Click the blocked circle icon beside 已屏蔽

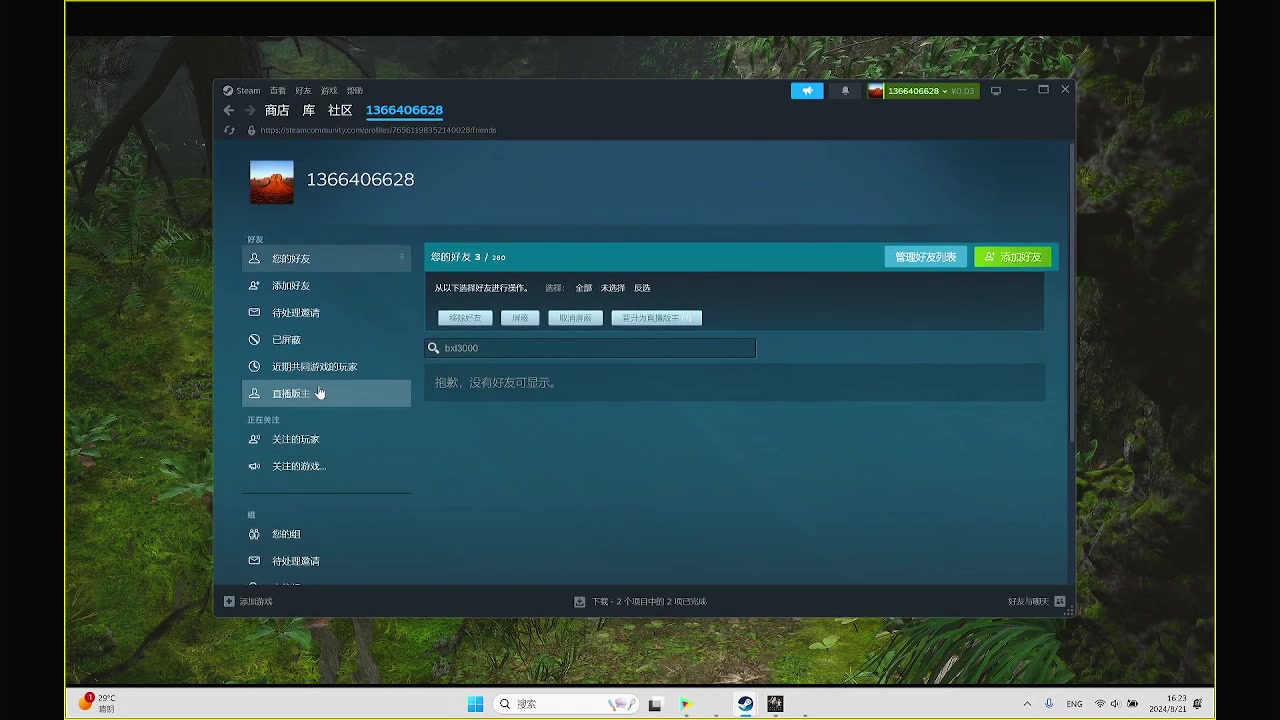tap(254, 340)
